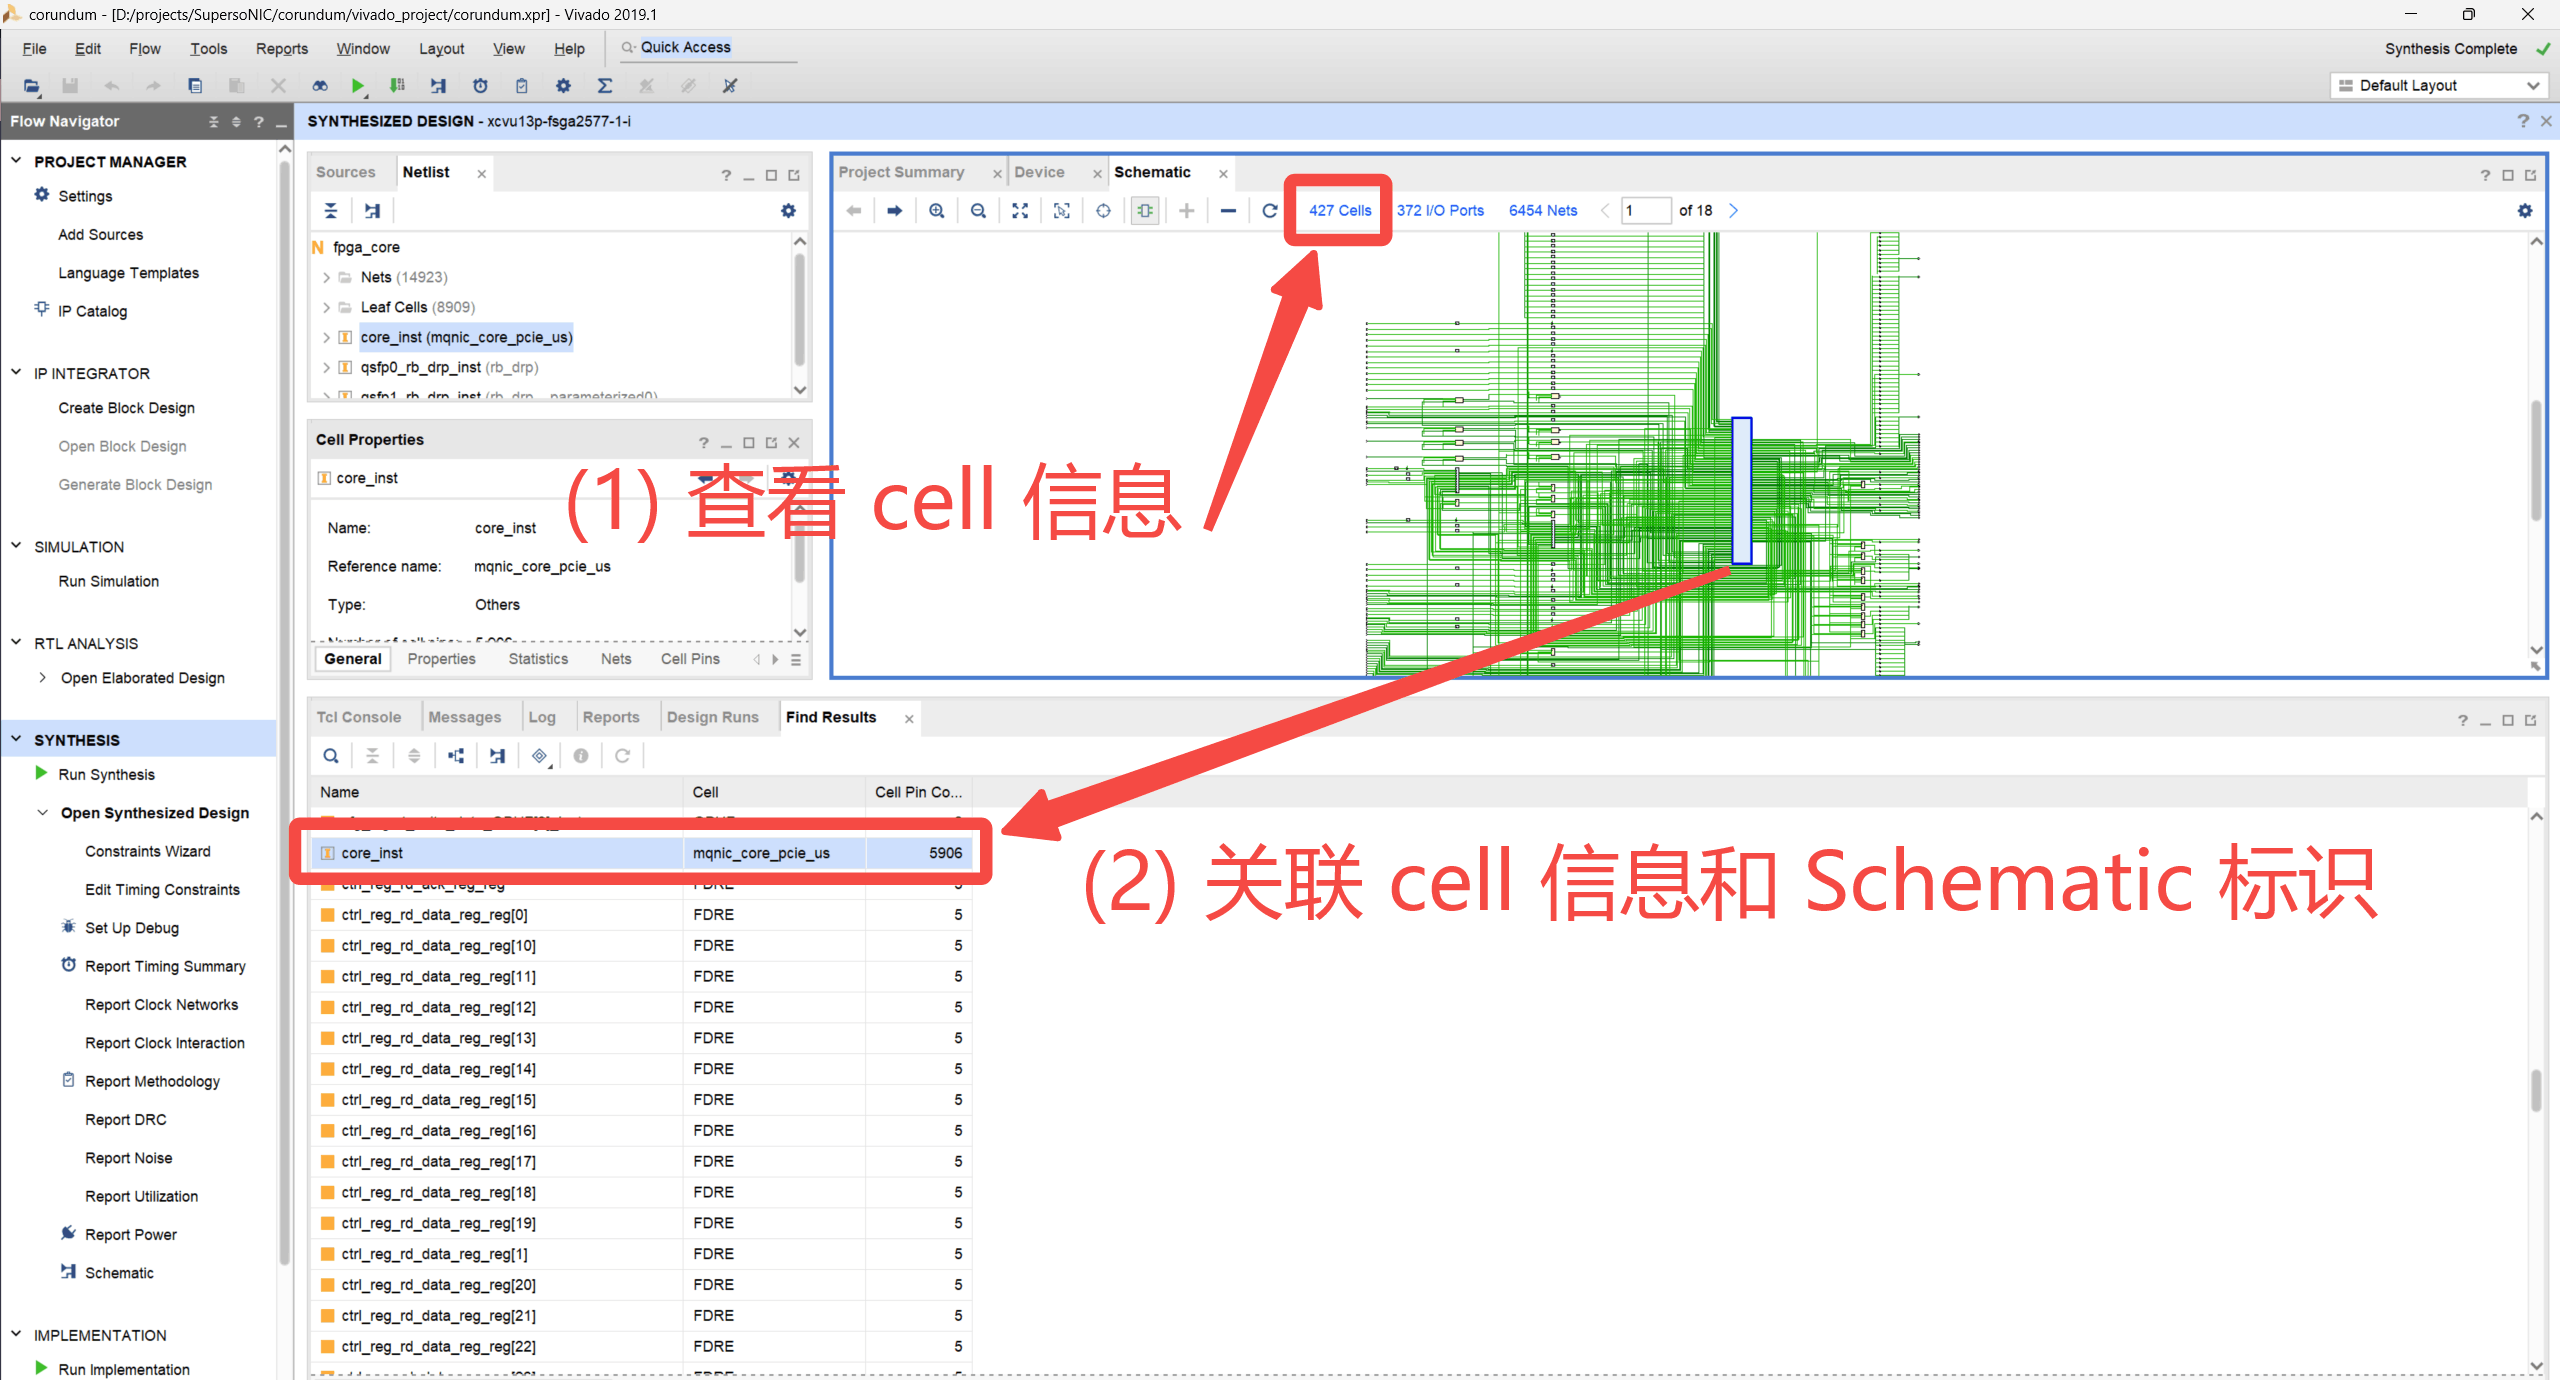Screen dimensions: 2560x1380
Task: Switch to the Design Runs tab
Action: (712, 717)
